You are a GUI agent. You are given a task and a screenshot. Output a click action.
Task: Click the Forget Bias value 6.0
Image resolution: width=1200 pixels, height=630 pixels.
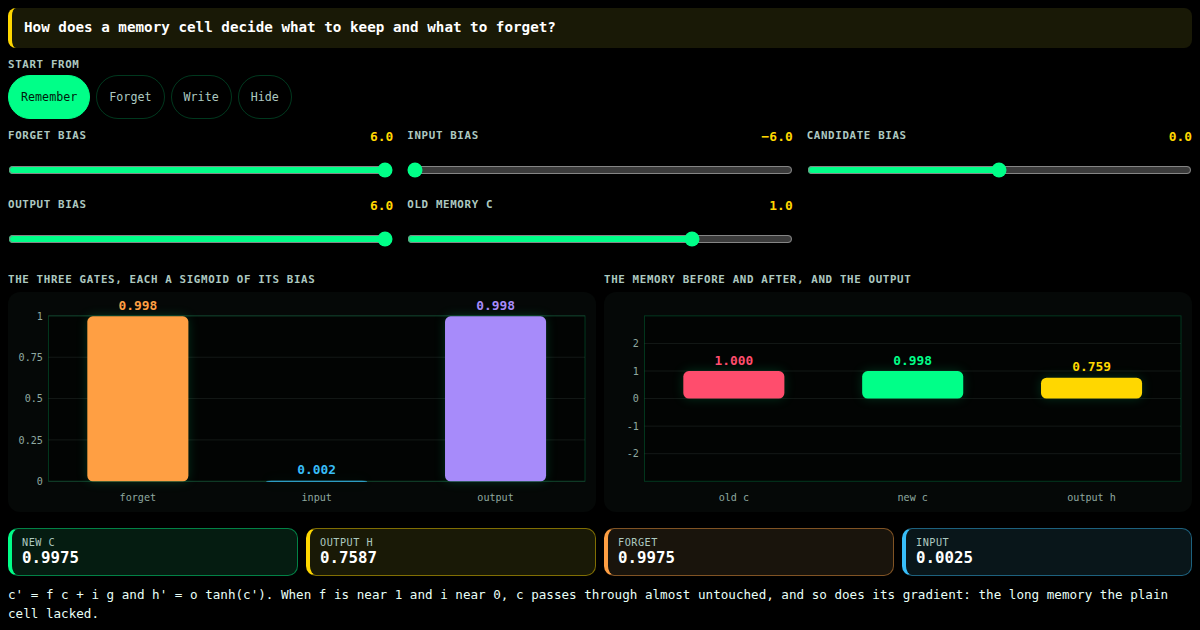382,137
